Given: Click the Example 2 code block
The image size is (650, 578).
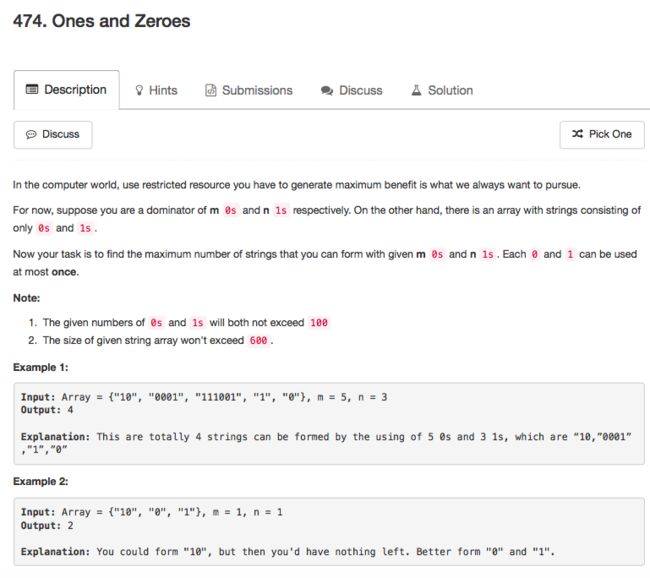Looking at the screenshot, I should (329, 532).
